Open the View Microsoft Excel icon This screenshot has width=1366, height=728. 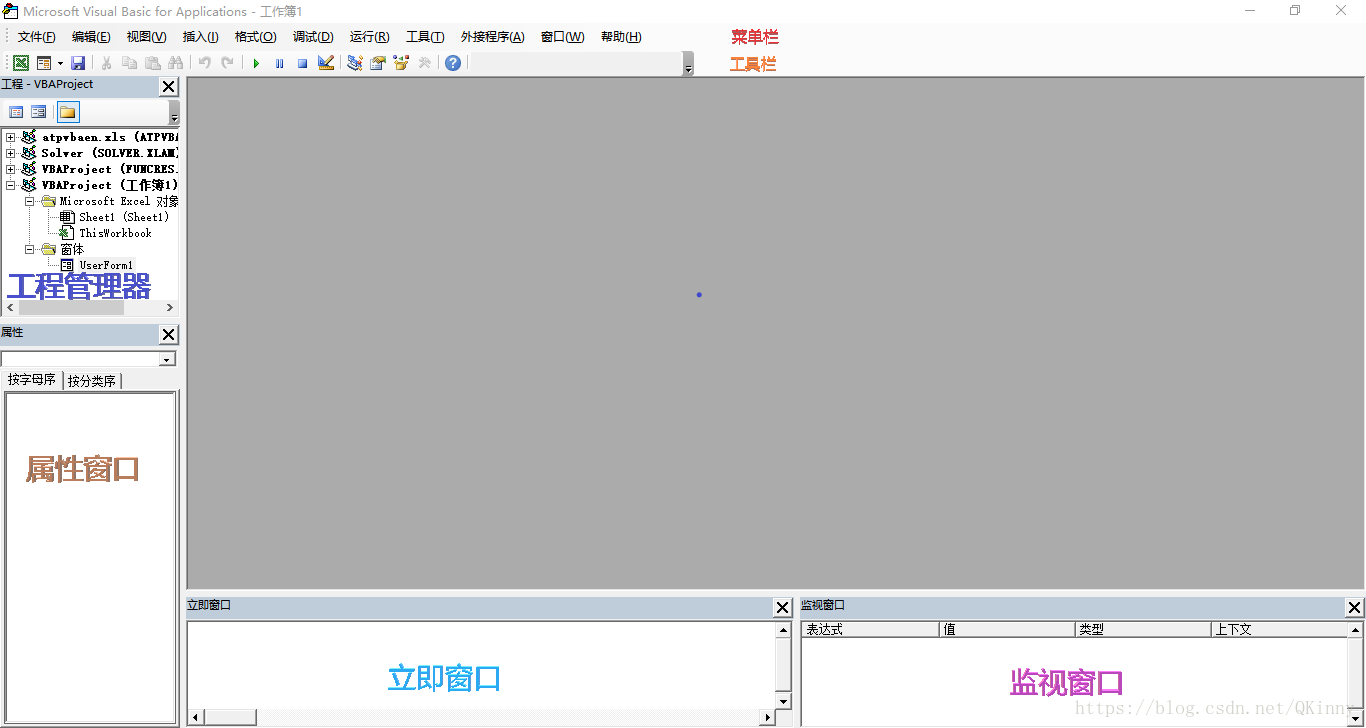point(20,63)
